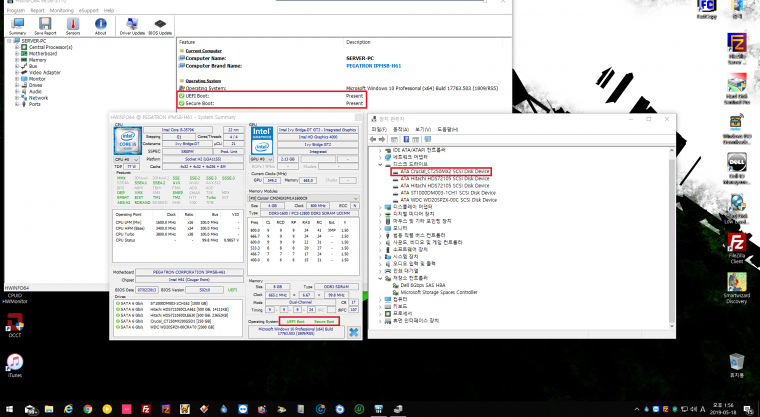Open the Windows Start menu
Image resolution: width=760 pixels, height=417 pixels.
click(x=9, y=409)
